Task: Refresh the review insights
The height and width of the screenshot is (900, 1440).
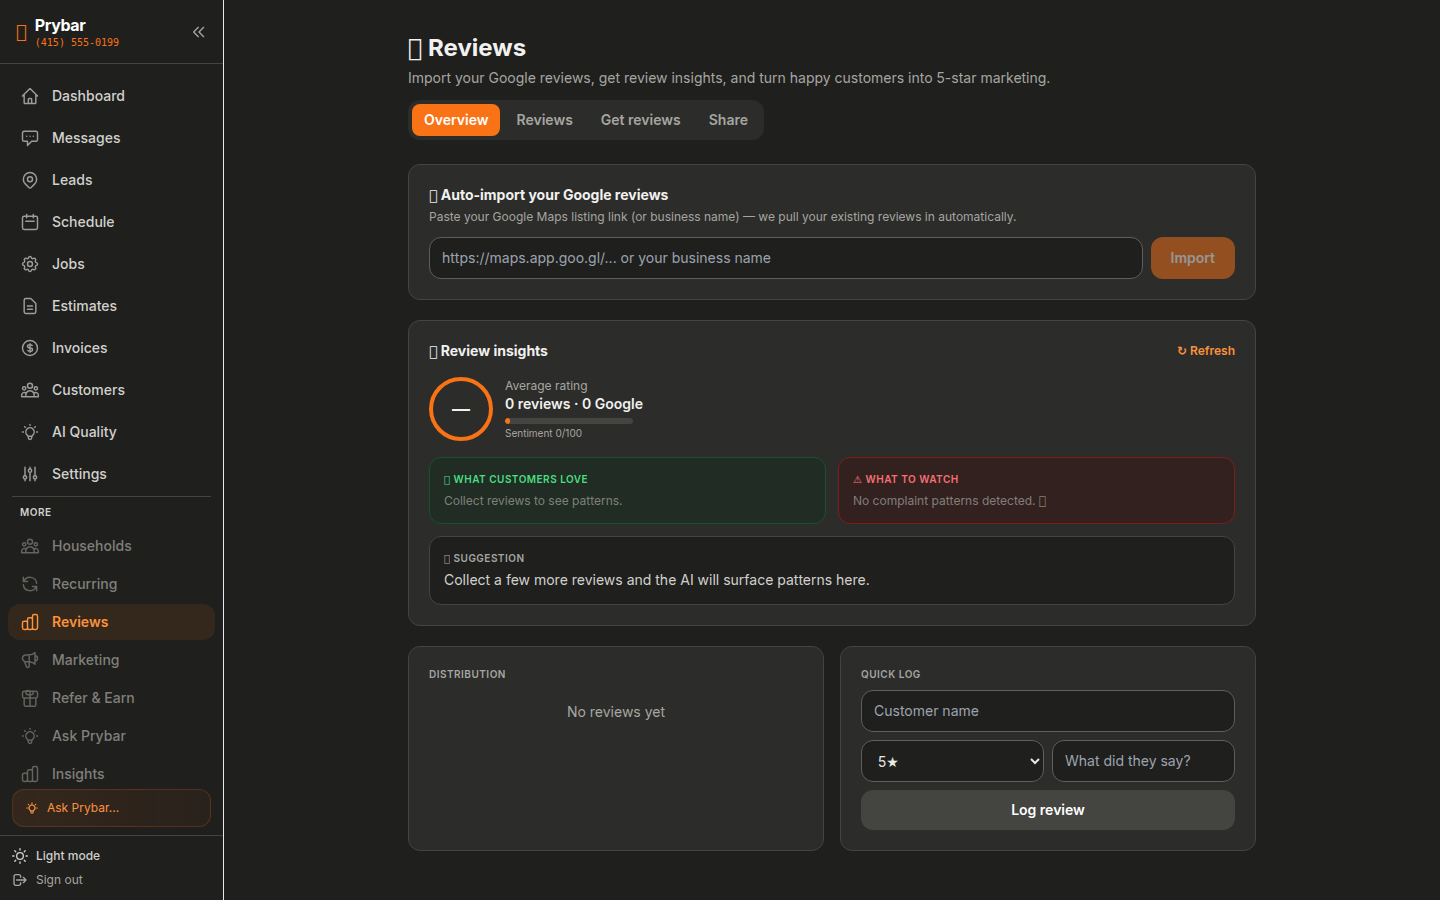Action: pyautogui.click(x=1206, y=351)
